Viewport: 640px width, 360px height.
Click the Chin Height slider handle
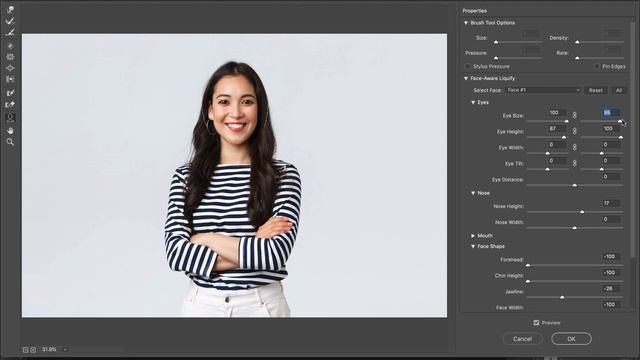(x=528, y=281)
